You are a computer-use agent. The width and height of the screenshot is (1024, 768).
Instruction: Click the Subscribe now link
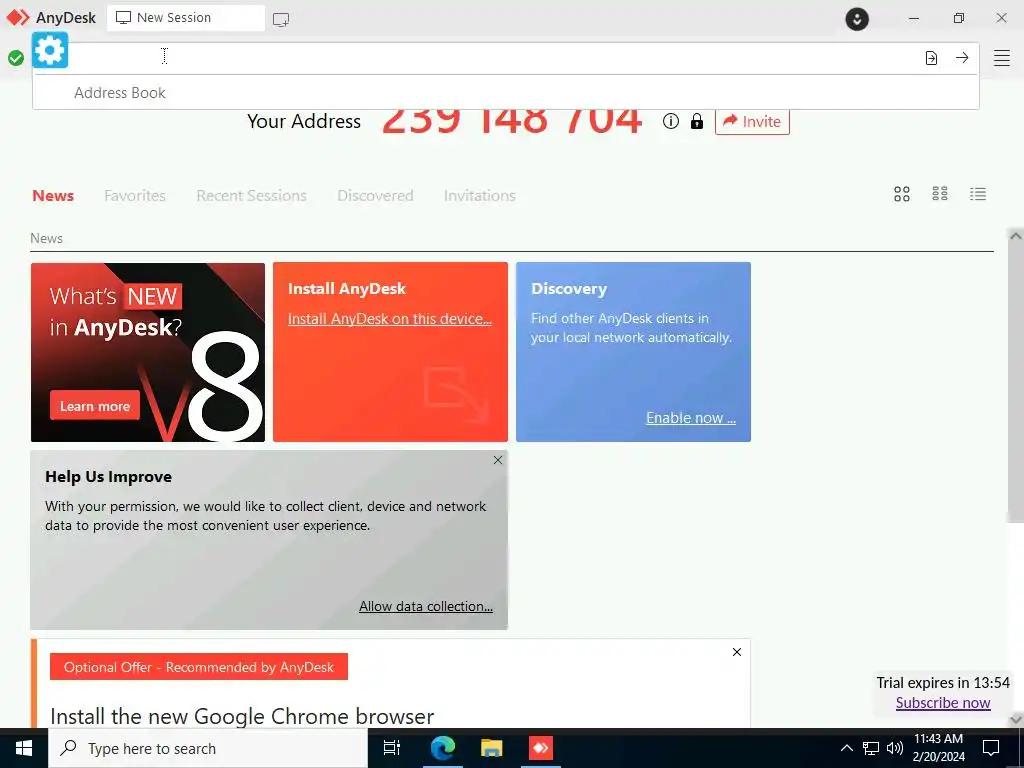click(x=943, y=703)
